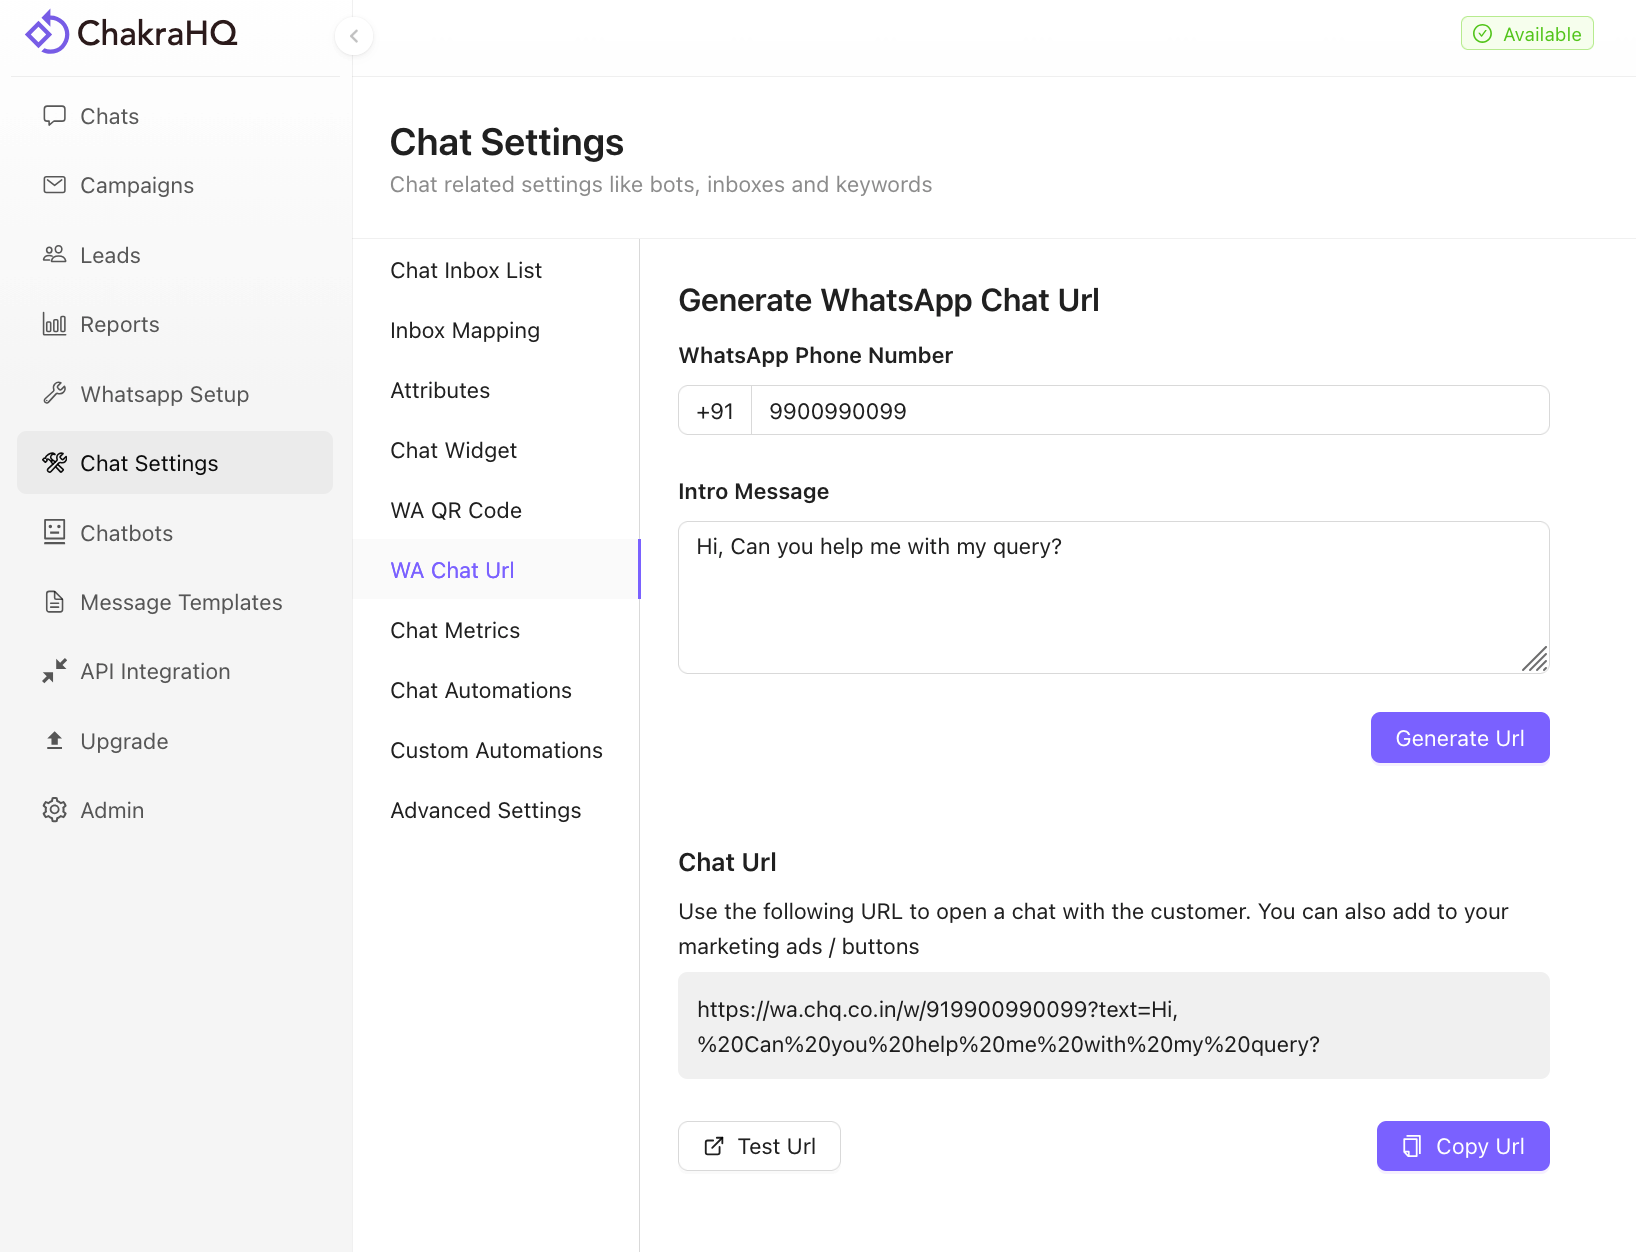Test the chat URL with Test Url
Screen dimensions: 1636x1252
point(759,1146)
